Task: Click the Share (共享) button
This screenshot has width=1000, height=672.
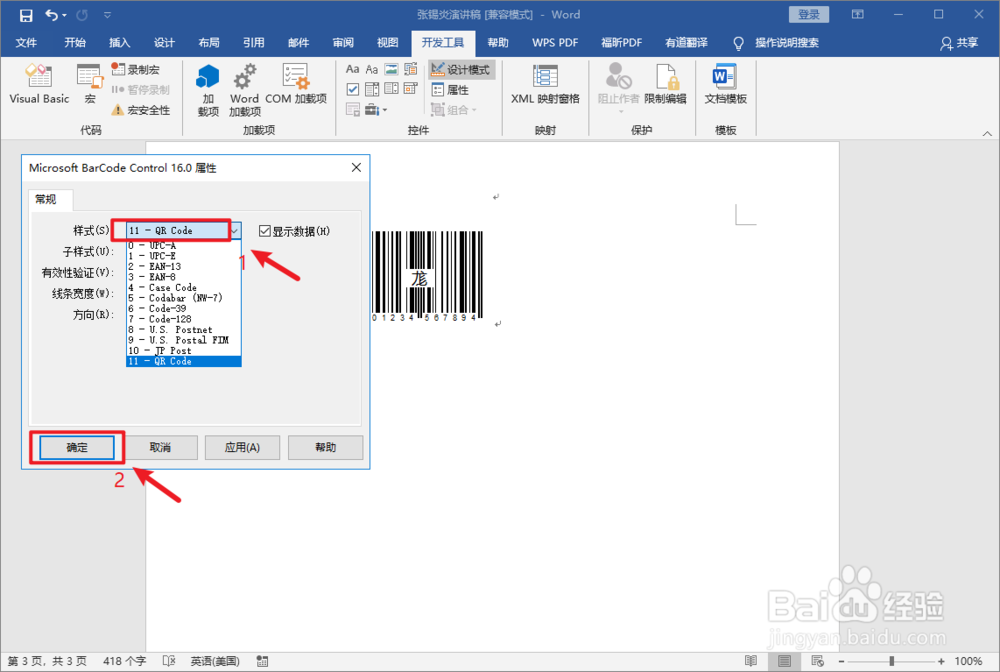Action: (959, 43)
